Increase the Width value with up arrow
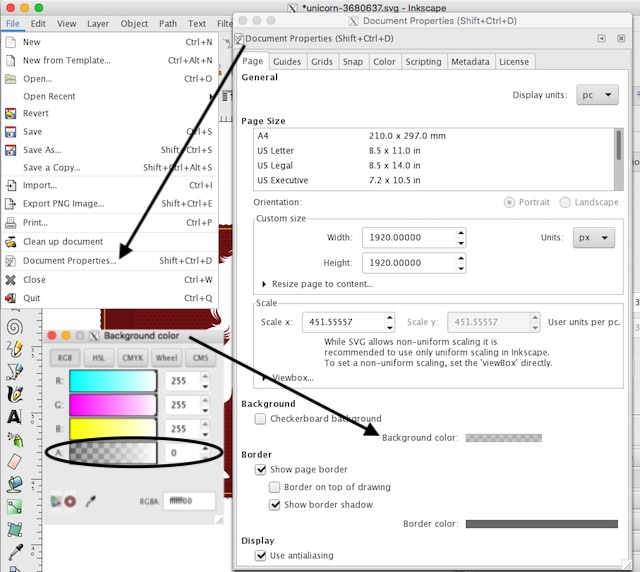This screenshot has width=640, height=572. click(x=461, y=233)
